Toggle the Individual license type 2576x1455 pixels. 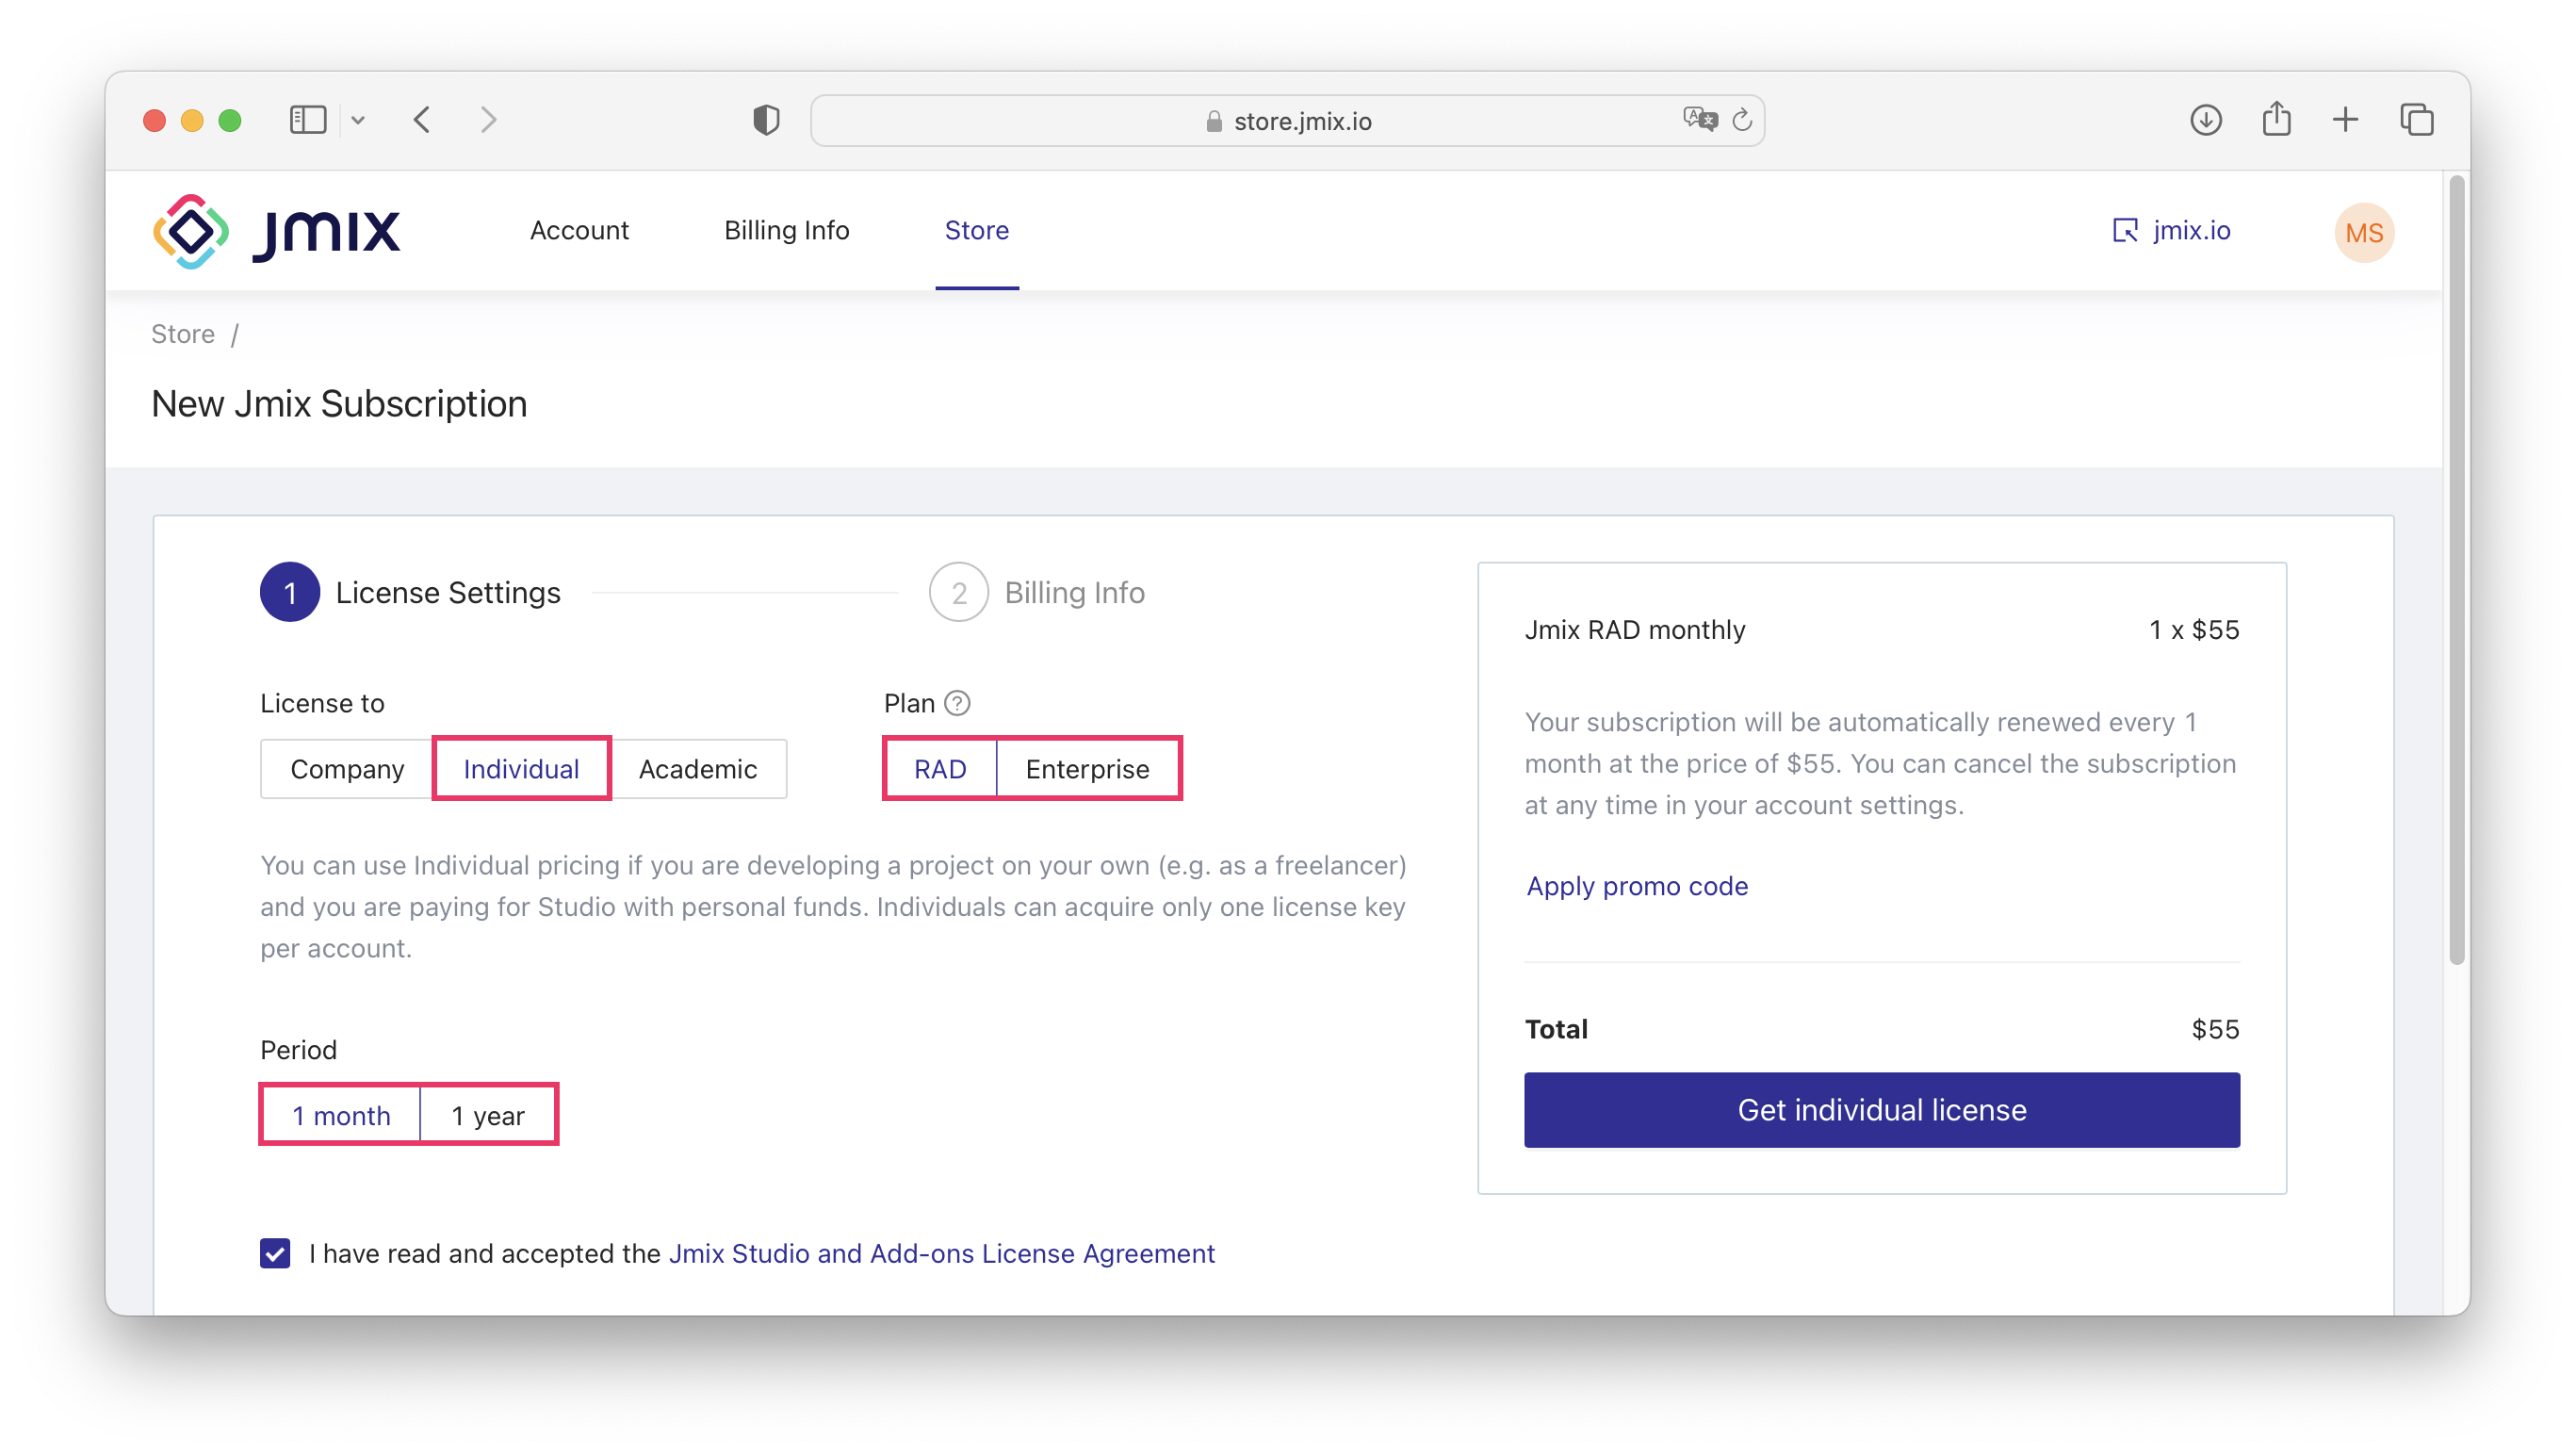[x=520, y=768]
